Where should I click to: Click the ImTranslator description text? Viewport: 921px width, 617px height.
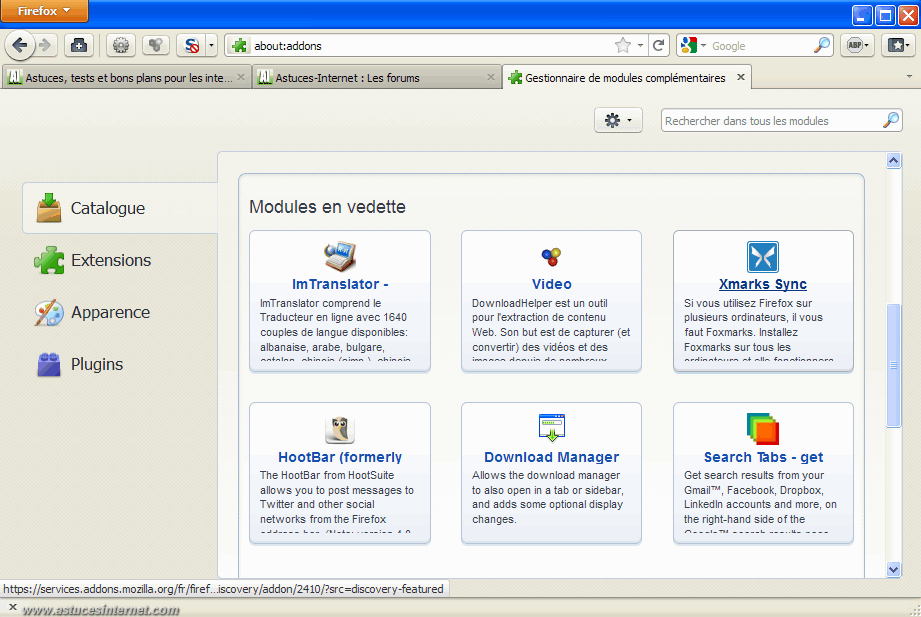click(x=335, y=328)
